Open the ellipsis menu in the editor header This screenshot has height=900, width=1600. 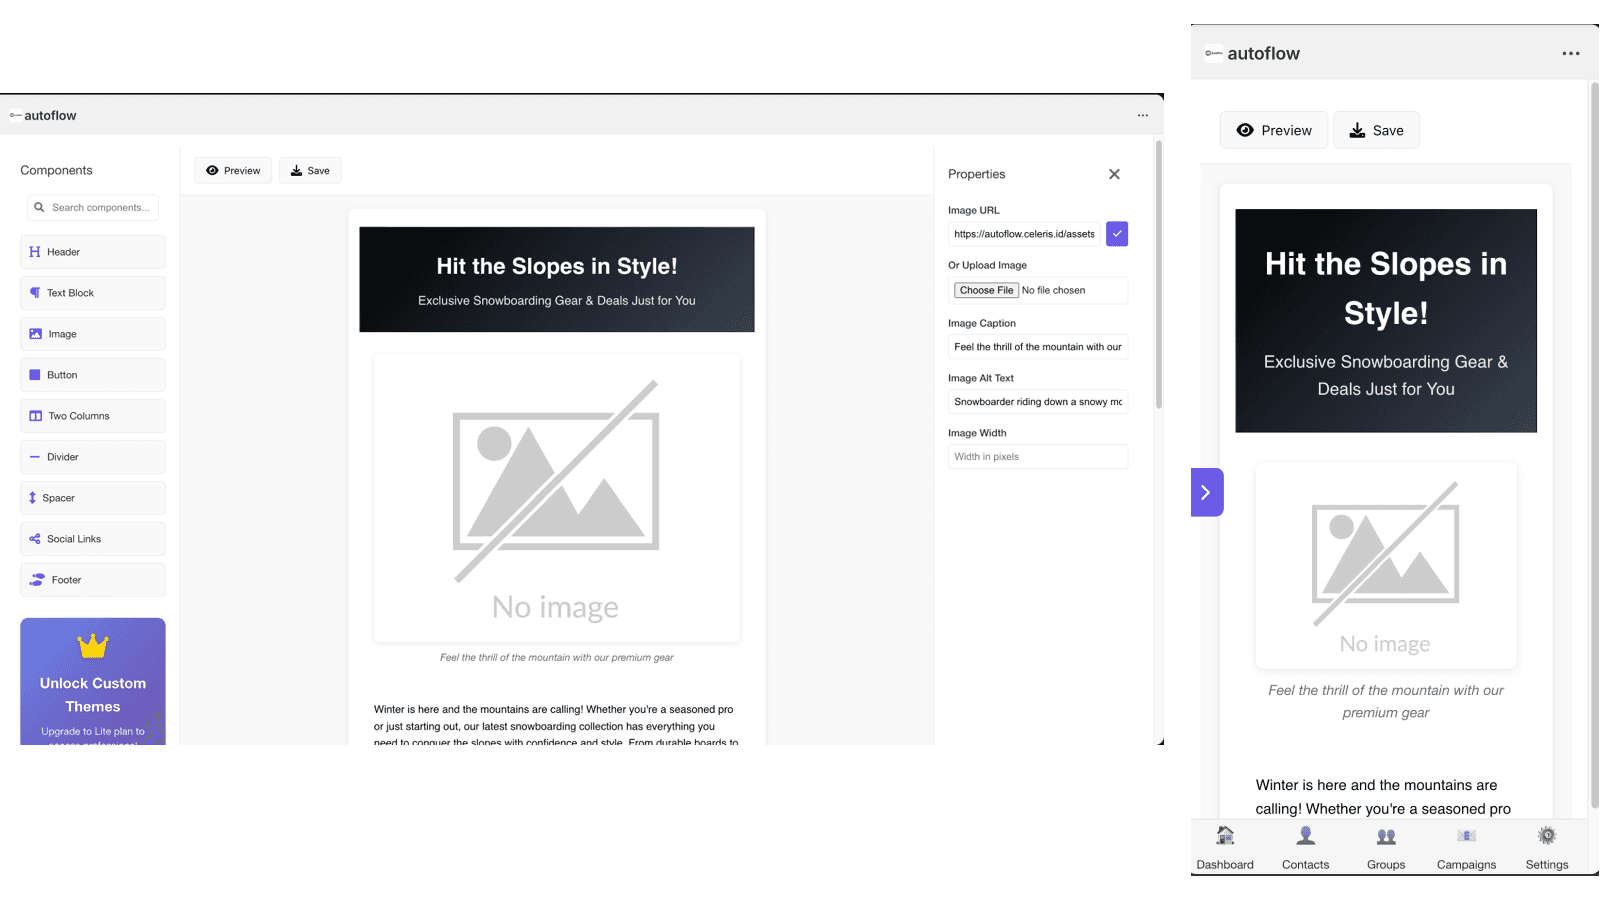[x=1142, y=115]
